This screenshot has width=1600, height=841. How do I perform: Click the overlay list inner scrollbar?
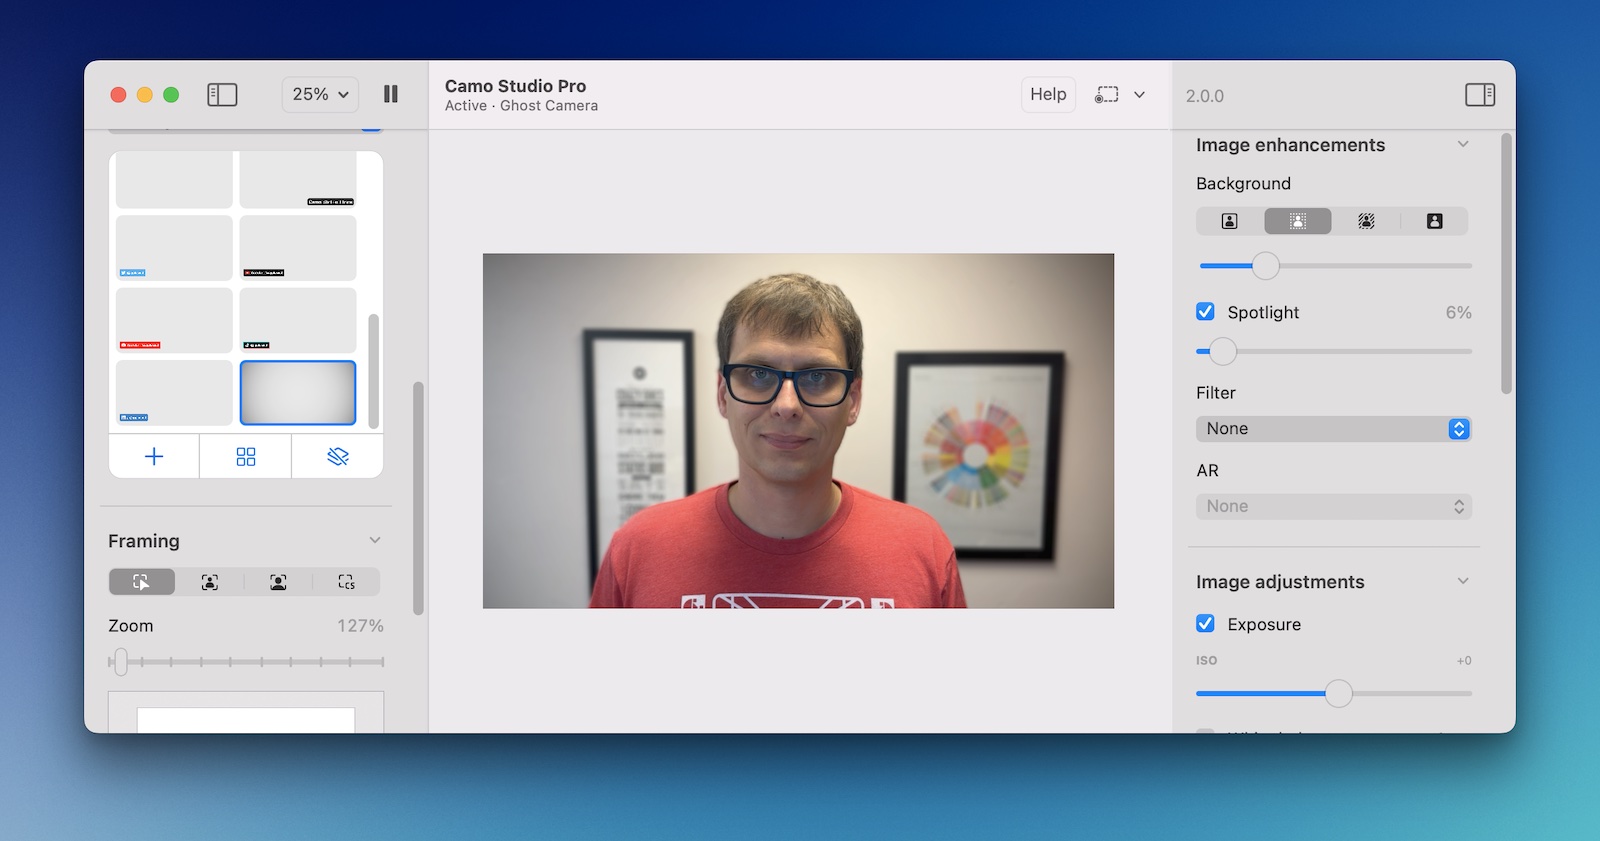point(374,370)
